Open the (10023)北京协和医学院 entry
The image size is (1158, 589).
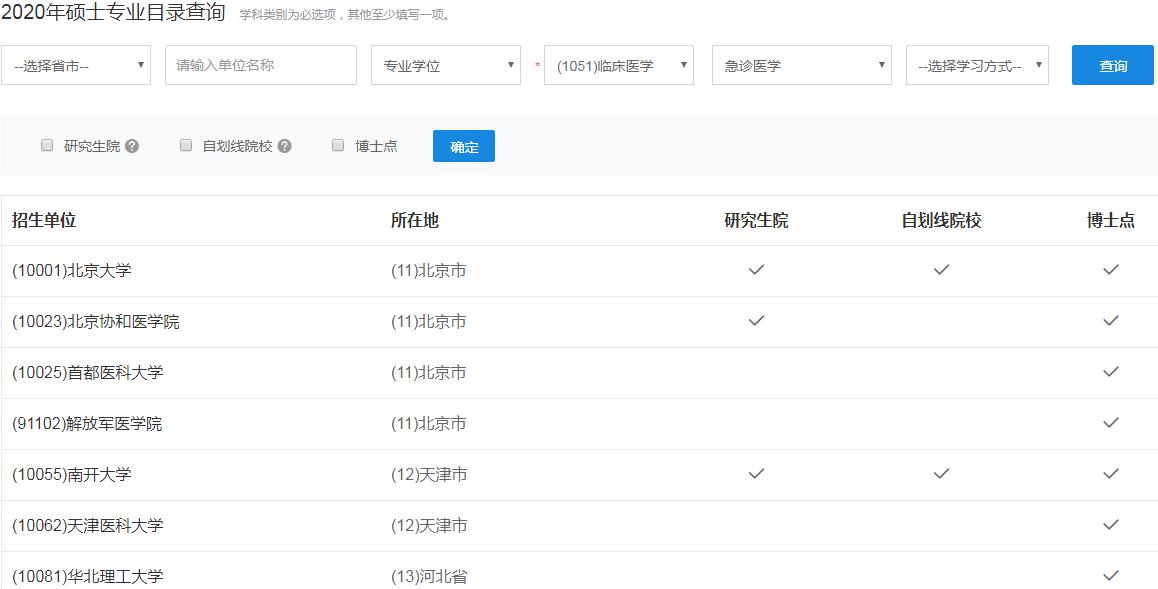95,322
